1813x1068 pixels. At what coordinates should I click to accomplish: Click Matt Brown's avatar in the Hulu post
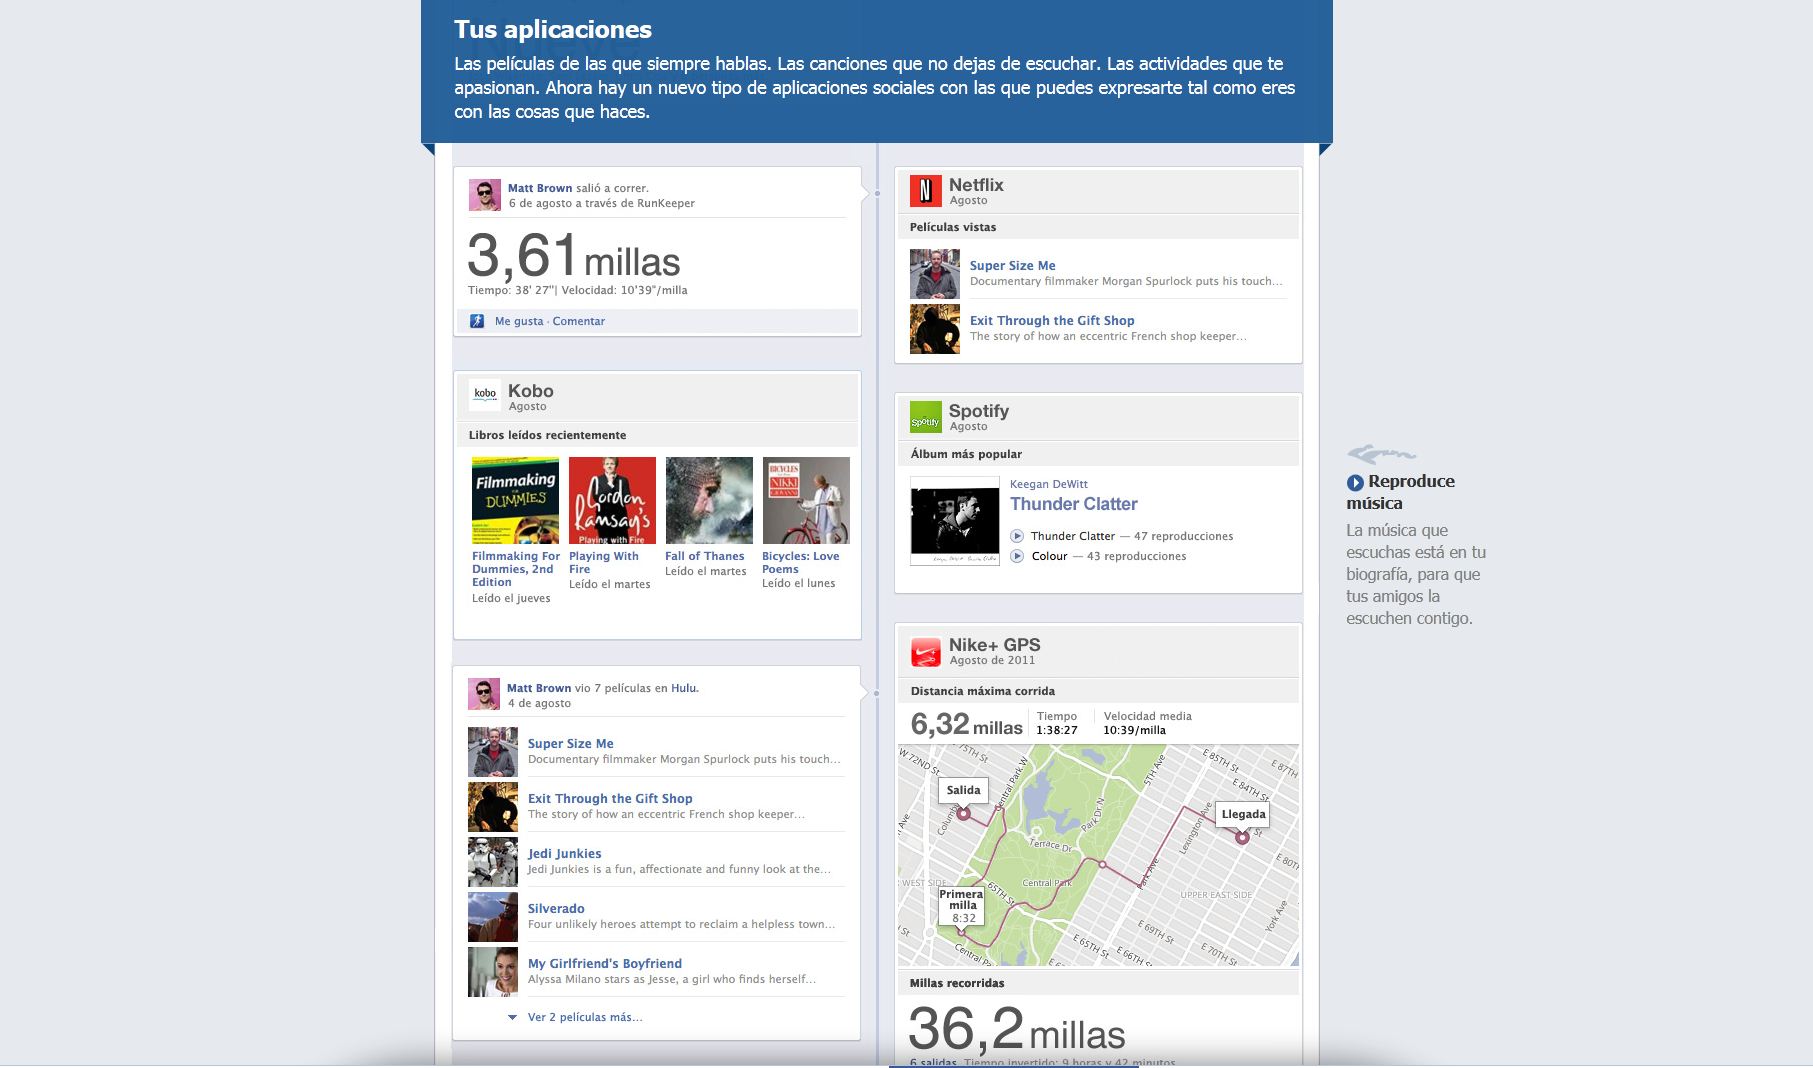484,694
